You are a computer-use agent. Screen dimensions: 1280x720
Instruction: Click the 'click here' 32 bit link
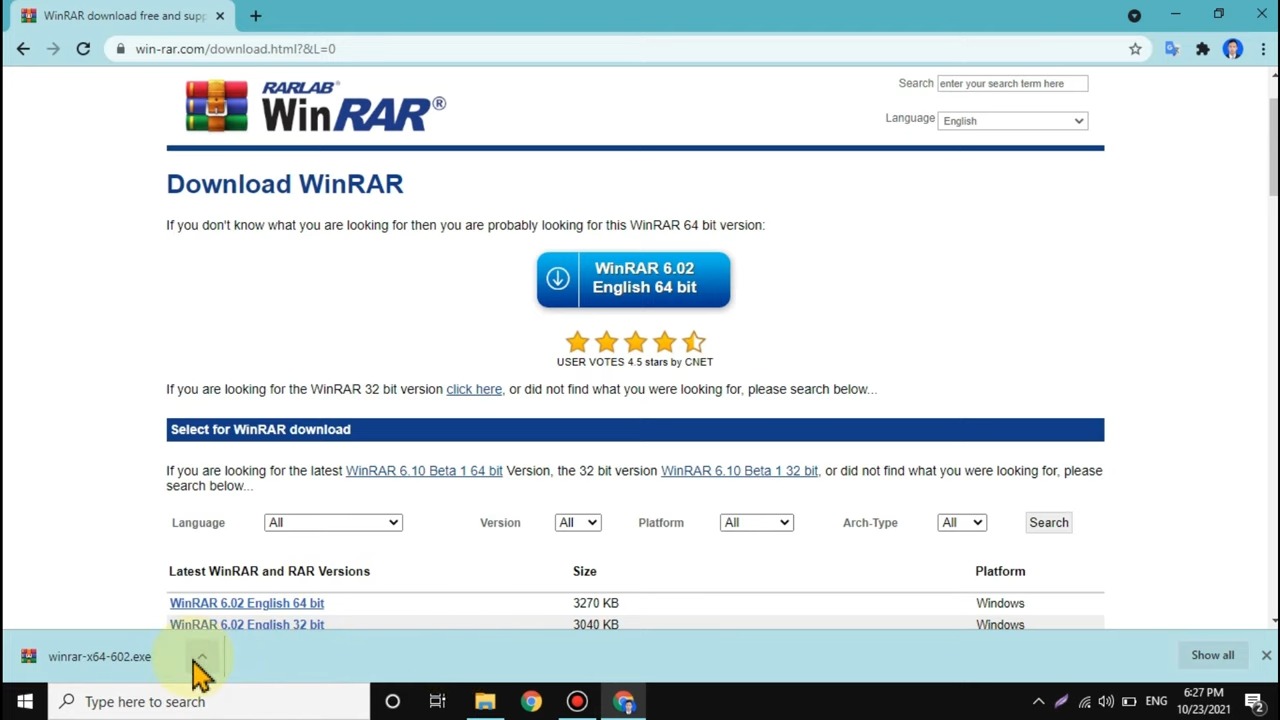(x=474, y=389)
